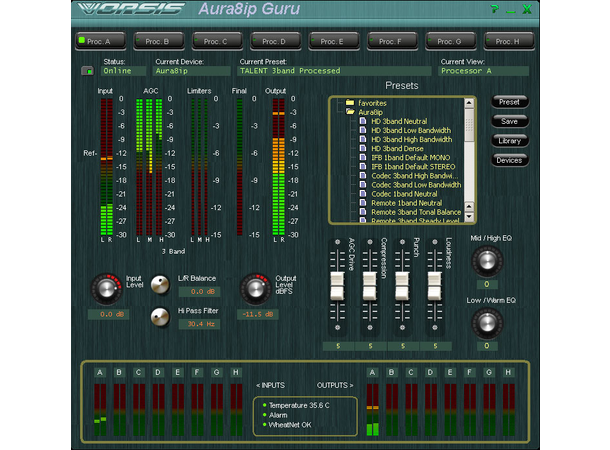Viewport: 610px width, 450px height.
Task: Select HD 3band High Bandwidth preset
Action: pos(406,139)
